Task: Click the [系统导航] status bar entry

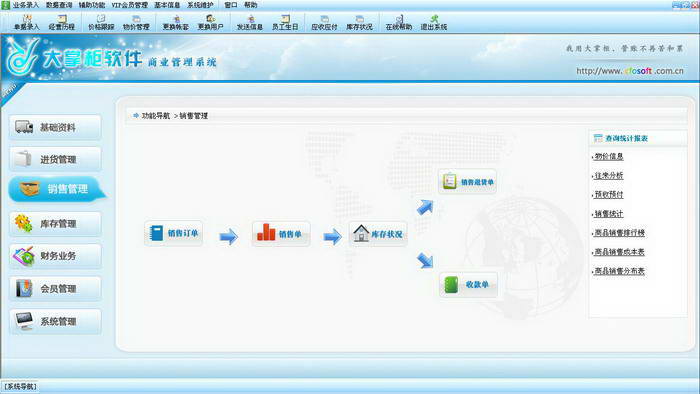Action: [x=21, y=386]
